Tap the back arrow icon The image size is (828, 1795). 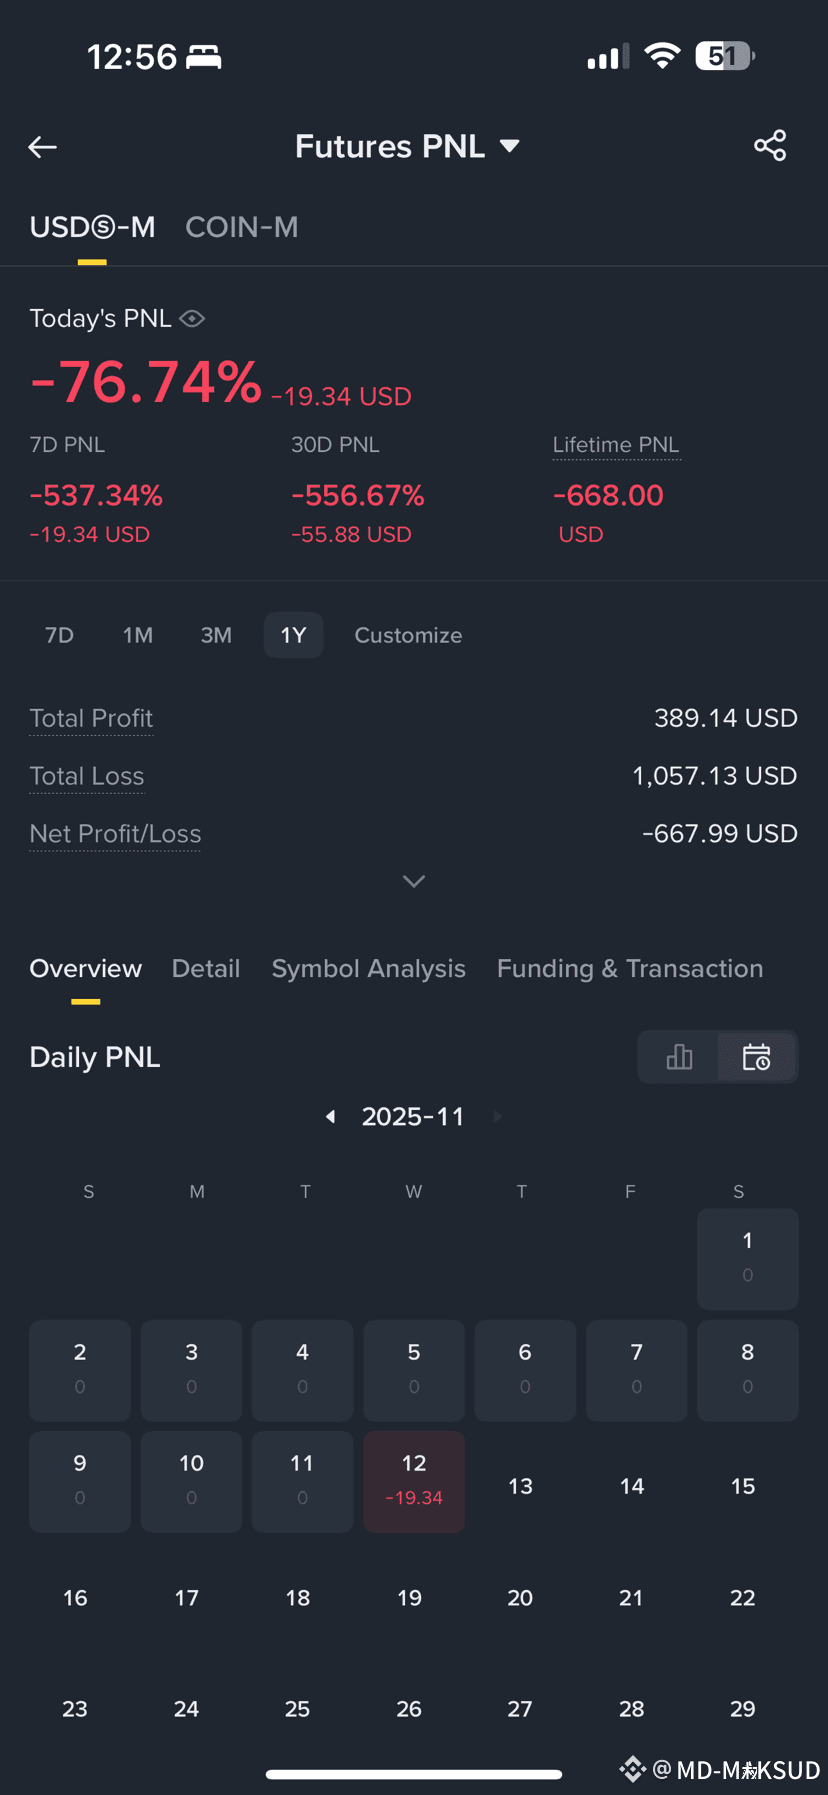tap(42, 147)
